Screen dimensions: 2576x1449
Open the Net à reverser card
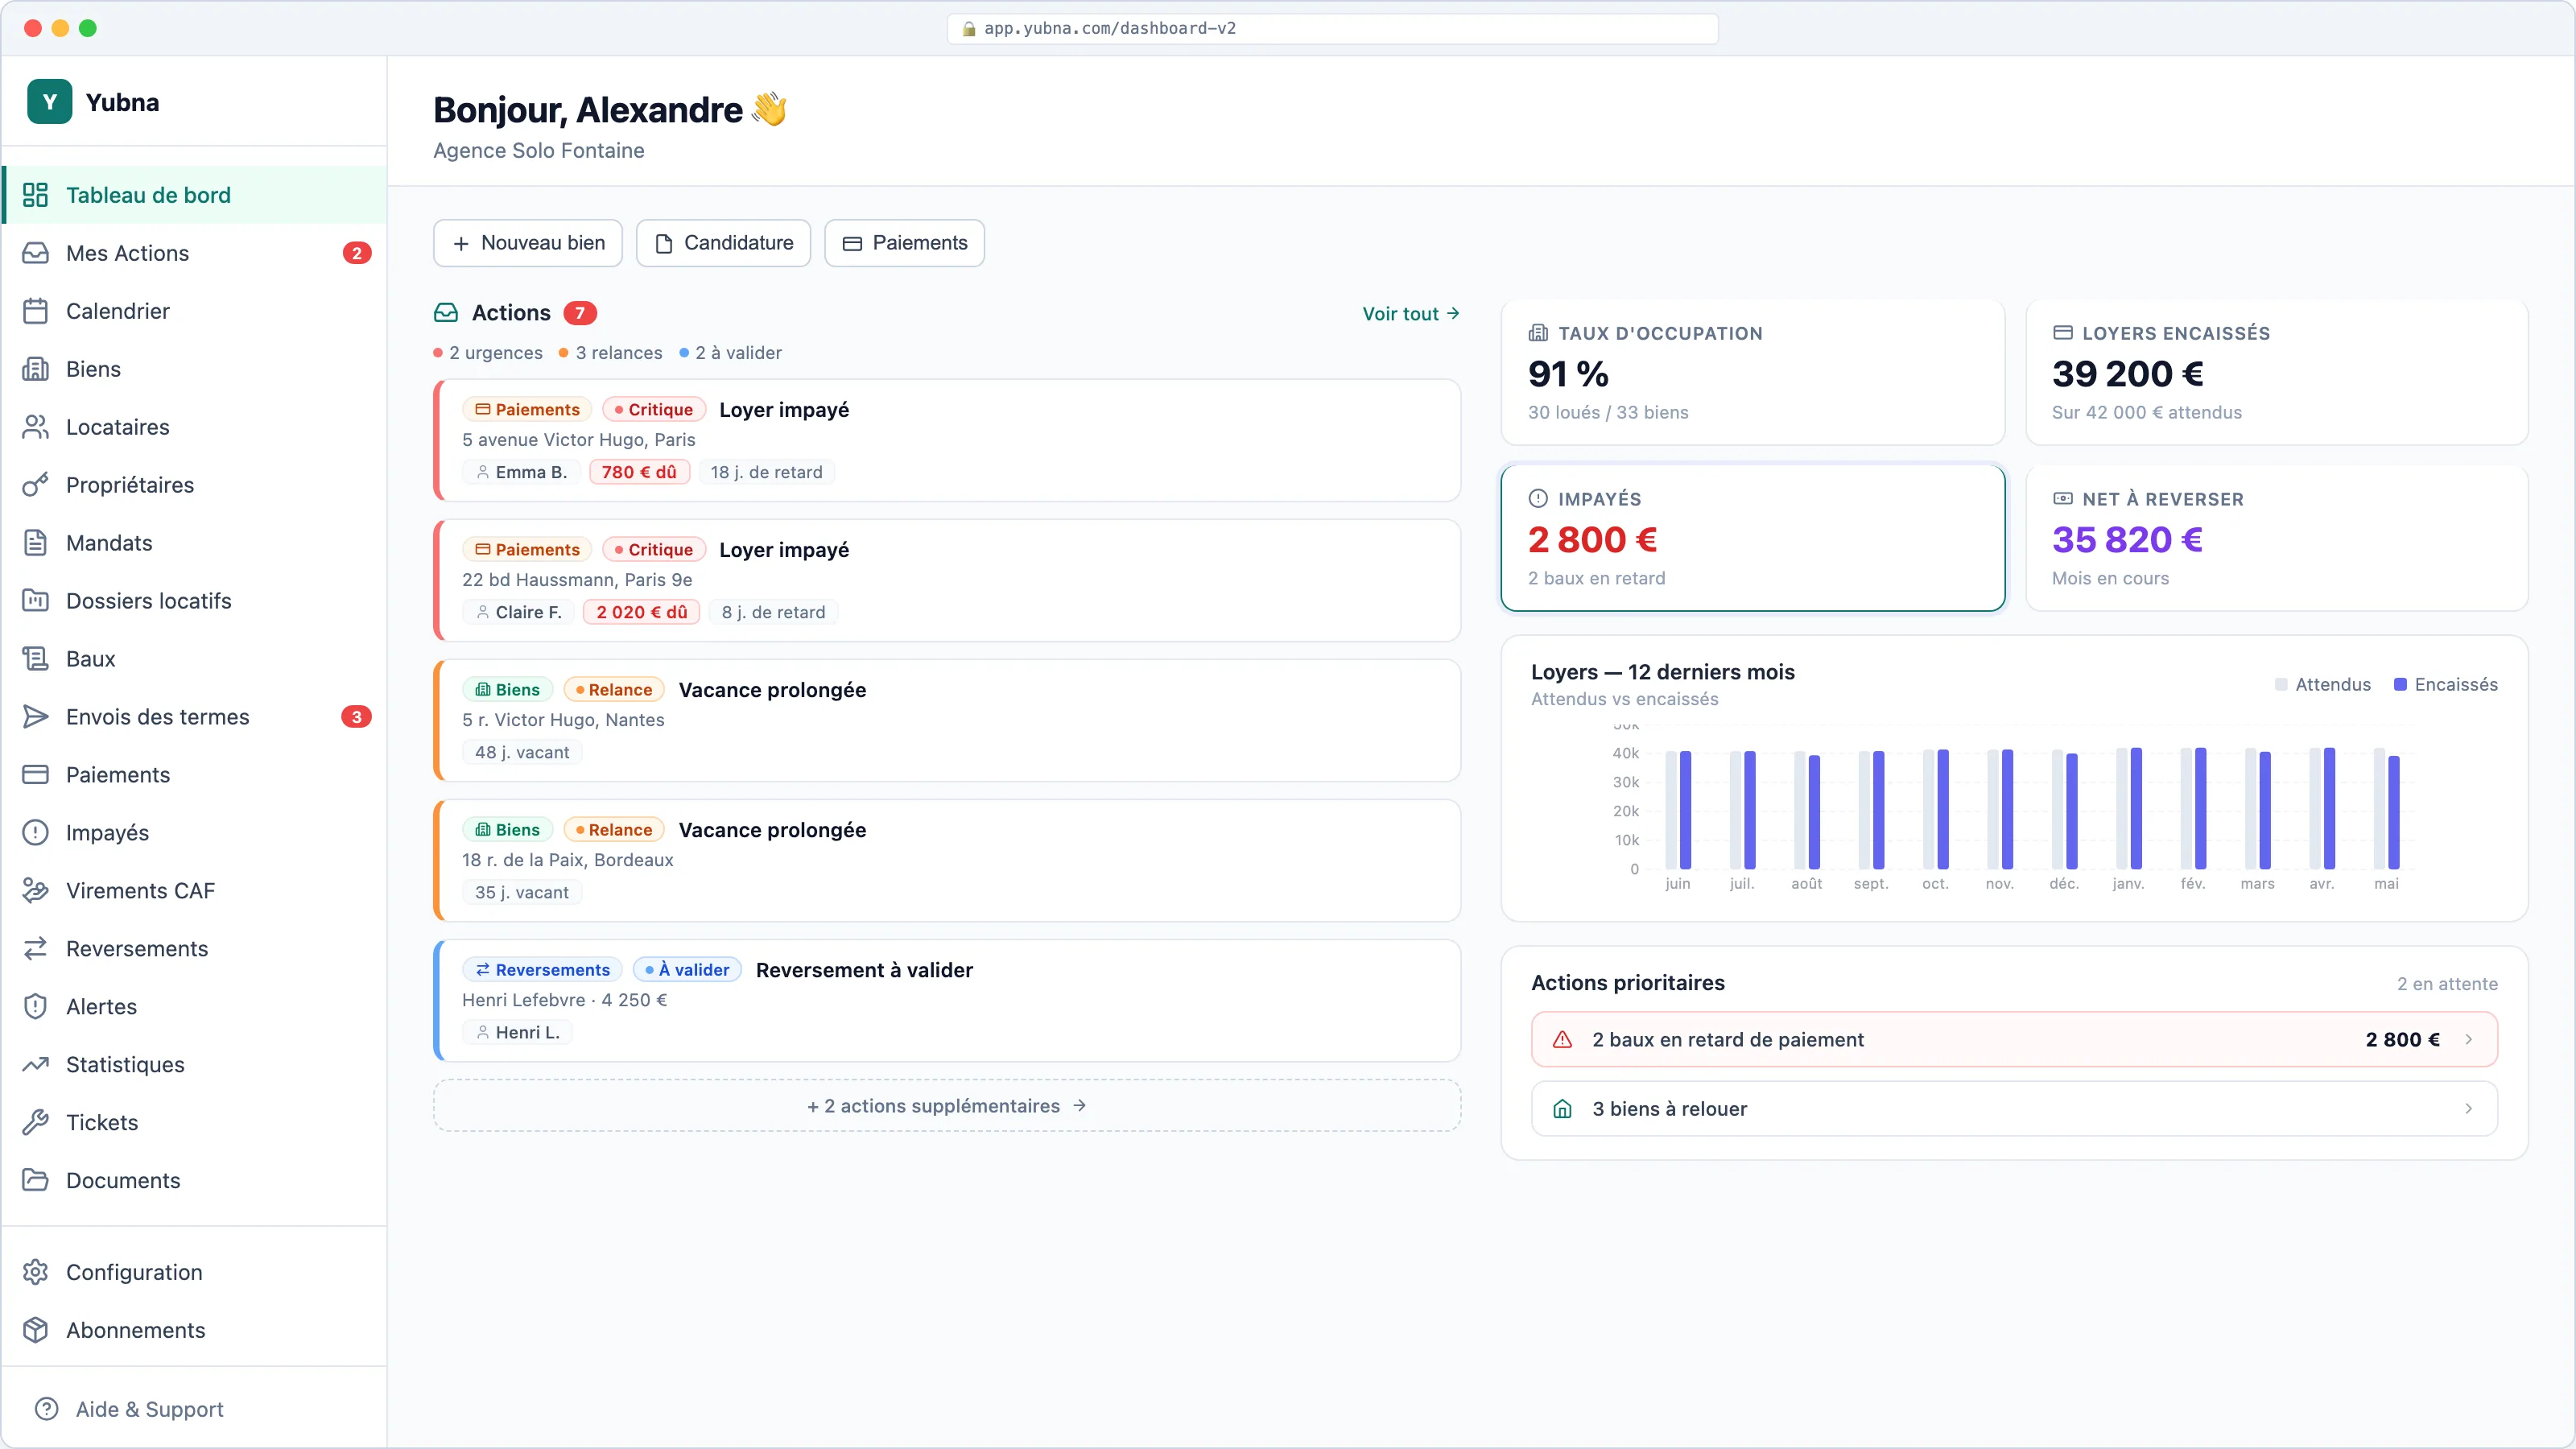pos(2277,538)
